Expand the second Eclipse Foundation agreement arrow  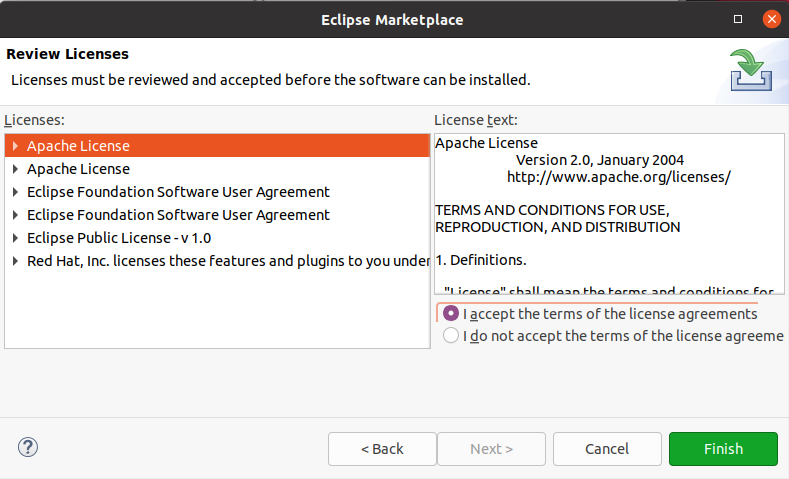click(x=16, y=215)
